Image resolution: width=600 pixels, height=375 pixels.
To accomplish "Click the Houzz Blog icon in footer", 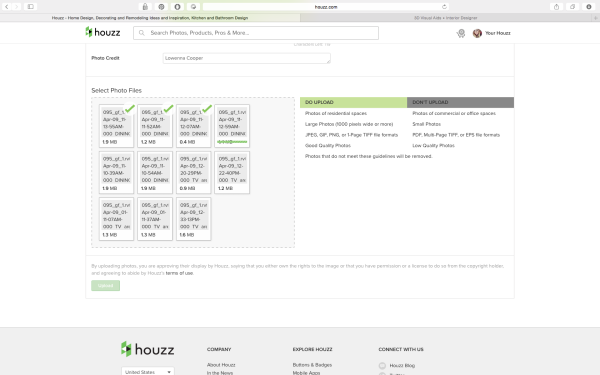I will (382, 365).
